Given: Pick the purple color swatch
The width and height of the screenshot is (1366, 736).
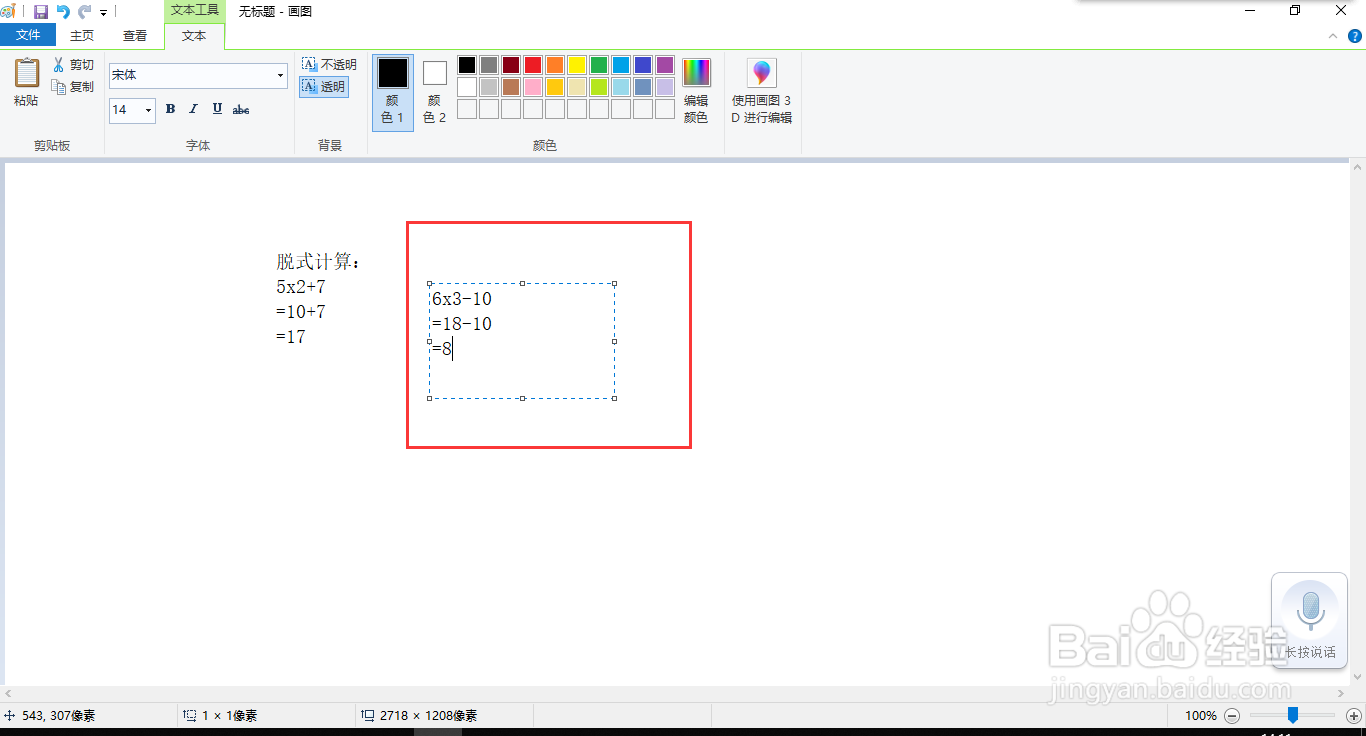Looking at the screenshot, I should [665, 65].
